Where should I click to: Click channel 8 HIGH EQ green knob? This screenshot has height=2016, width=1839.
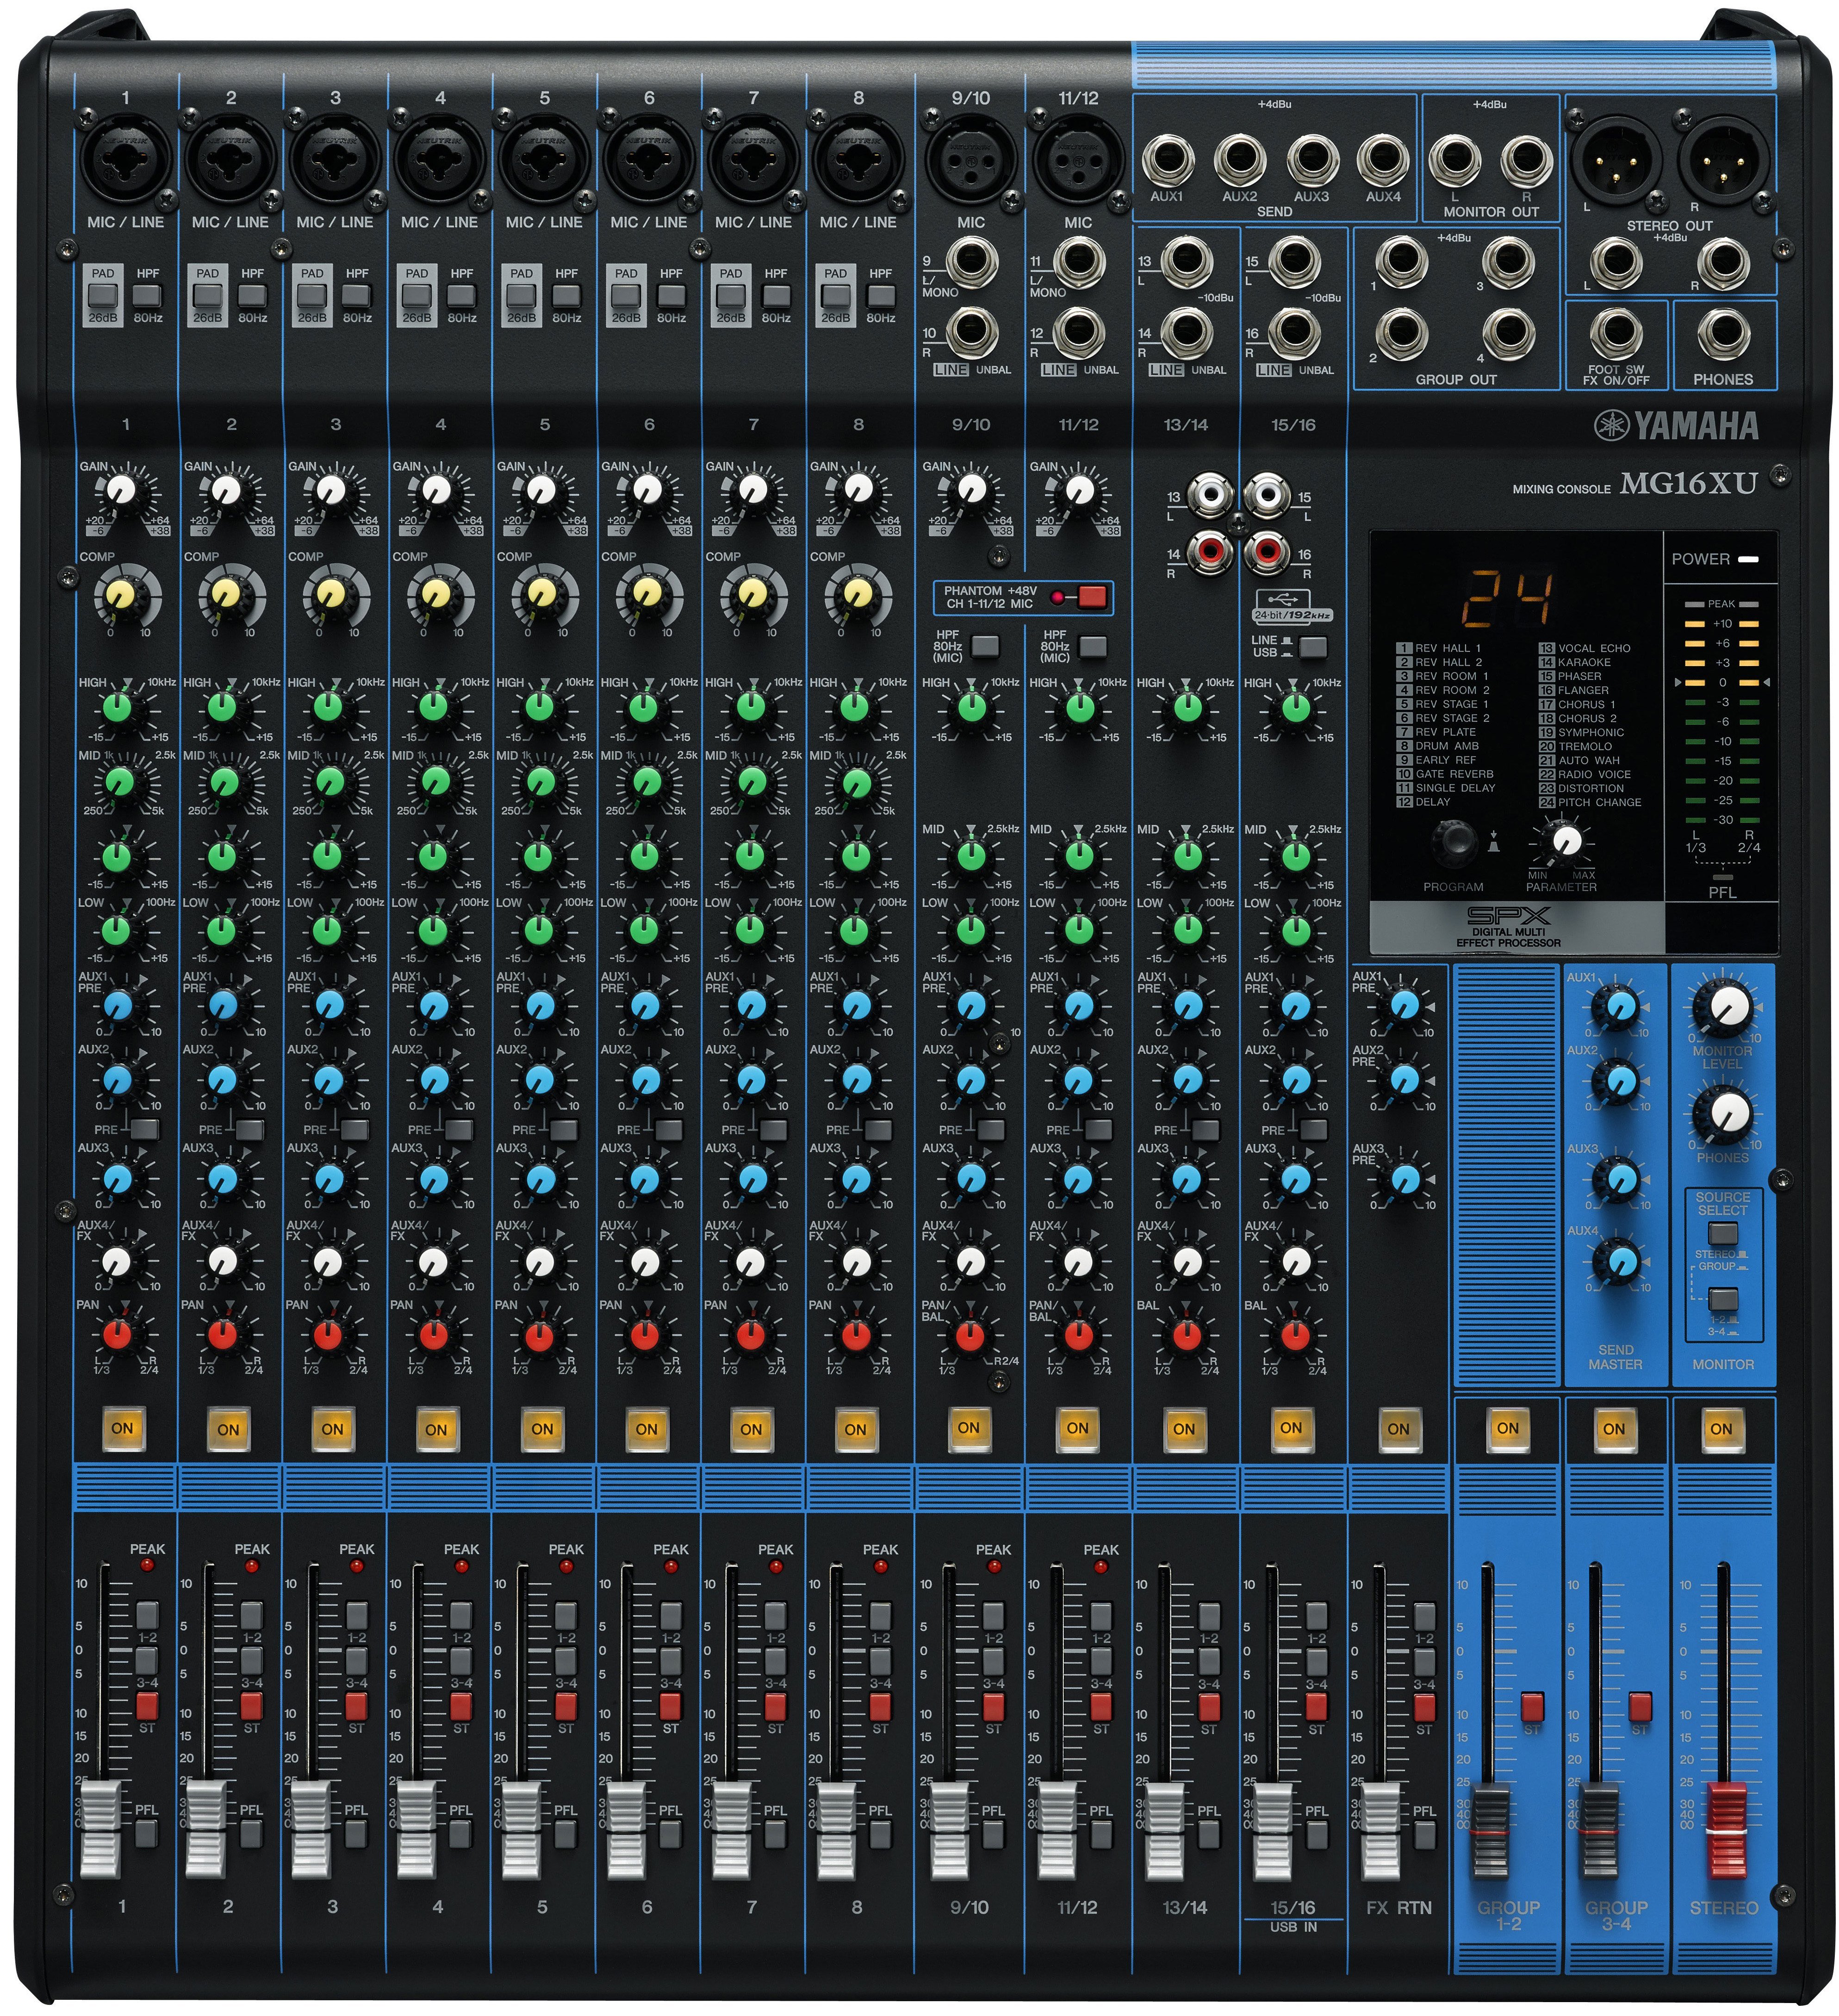pos(855,707)
